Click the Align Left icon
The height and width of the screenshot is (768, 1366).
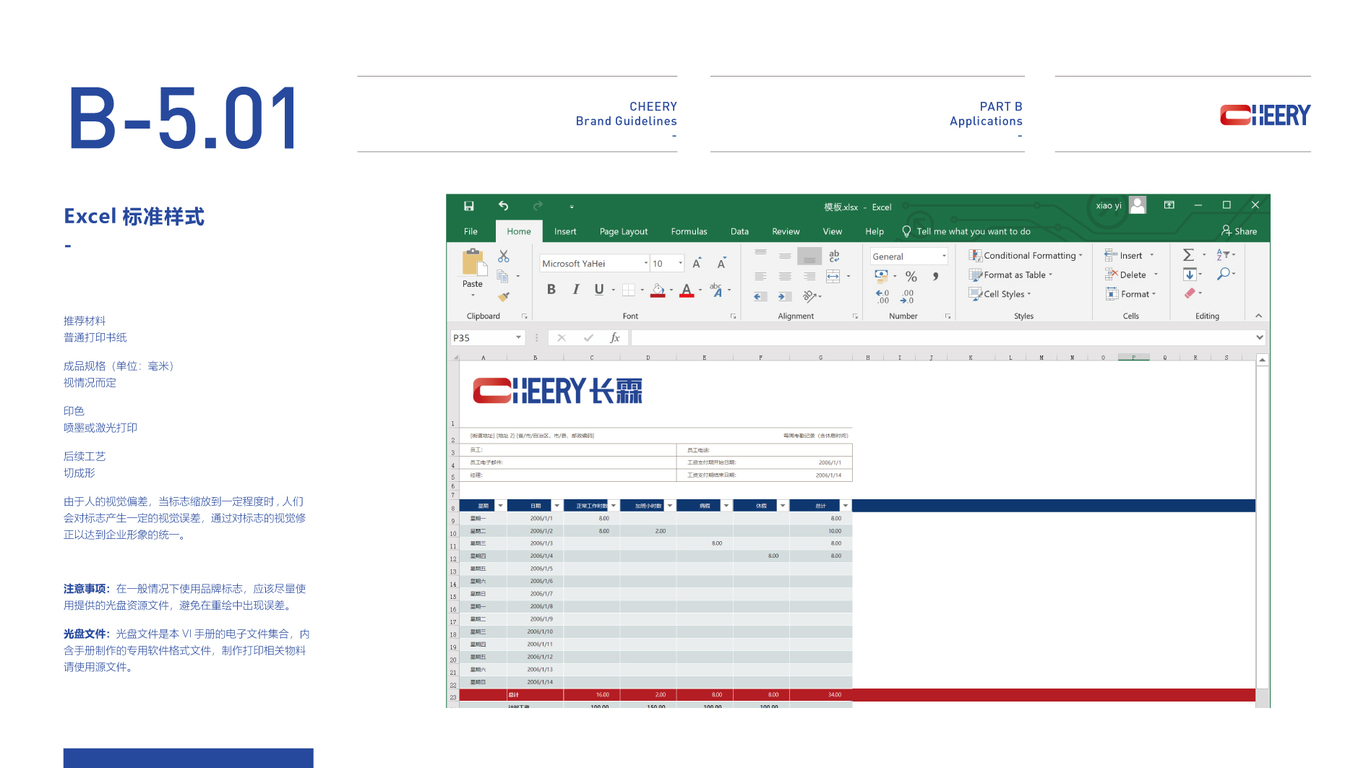(x=760, y=276)
